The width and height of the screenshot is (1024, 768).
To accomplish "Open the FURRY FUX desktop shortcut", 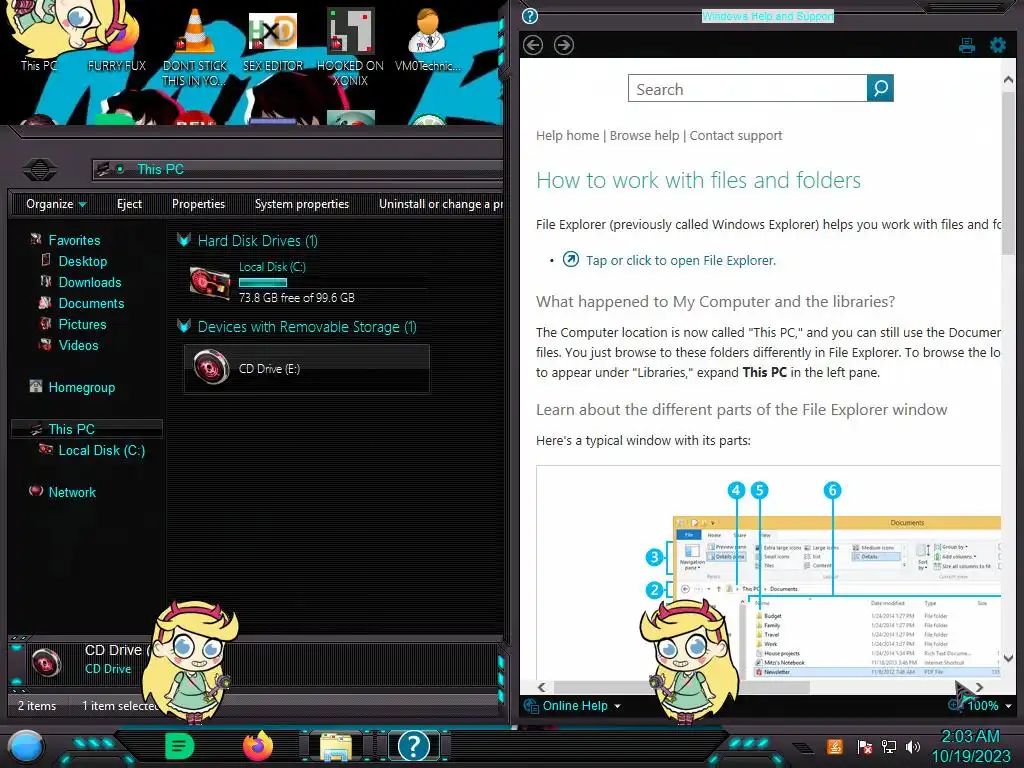I will (x=117, y=39).
